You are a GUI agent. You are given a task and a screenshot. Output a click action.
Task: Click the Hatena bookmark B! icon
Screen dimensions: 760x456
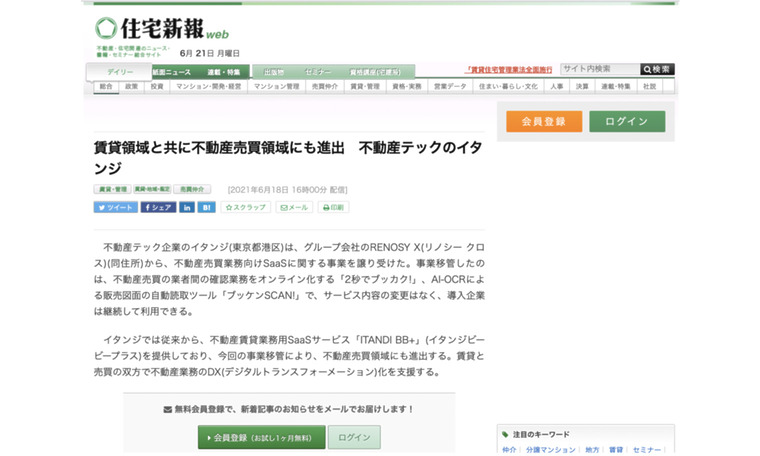click(206, 207)
